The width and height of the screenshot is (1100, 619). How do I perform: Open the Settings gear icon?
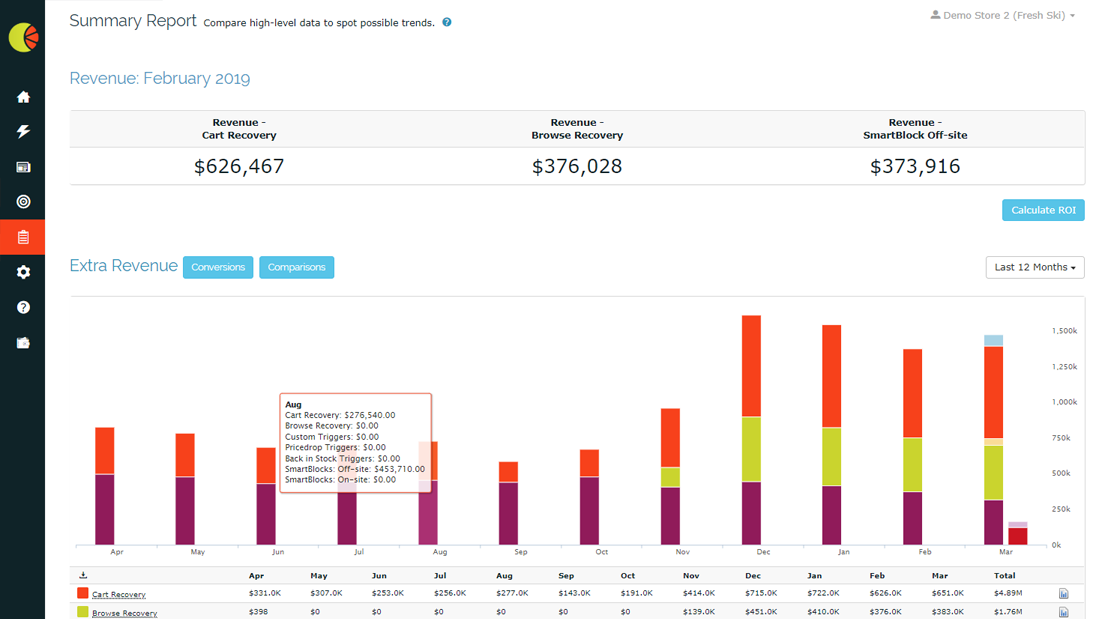(23, 272)
